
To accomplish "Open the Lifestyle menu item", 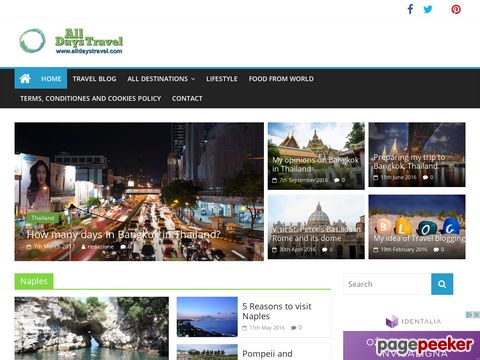I will tap(222, 79).
